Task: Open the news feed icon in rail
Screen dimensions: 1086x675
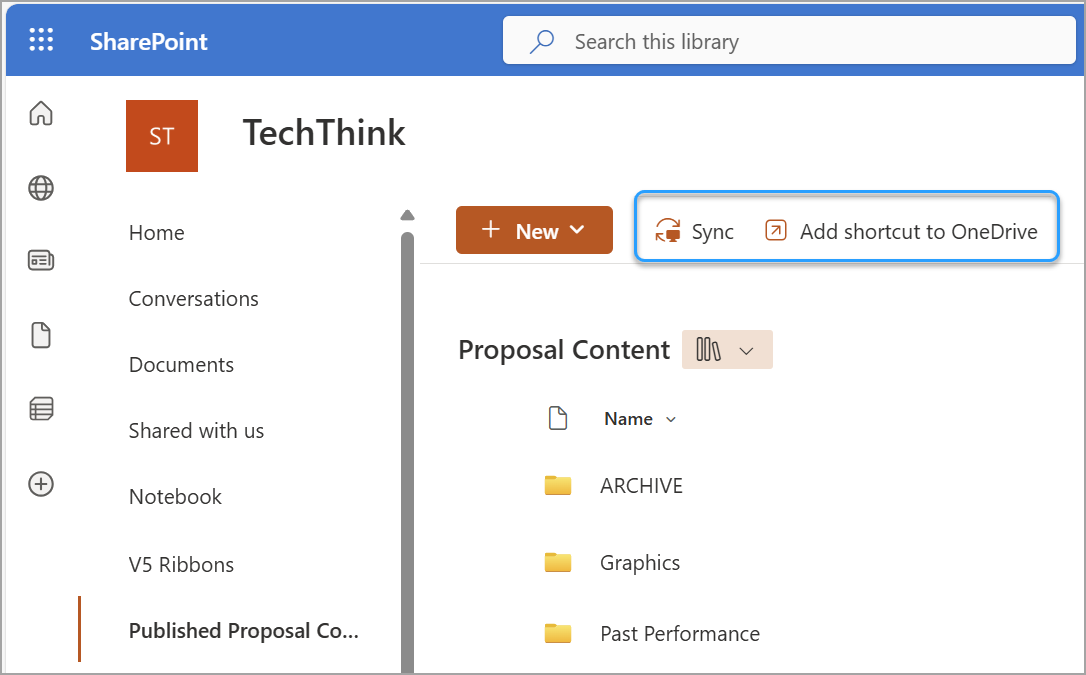Action: point(41,261)
